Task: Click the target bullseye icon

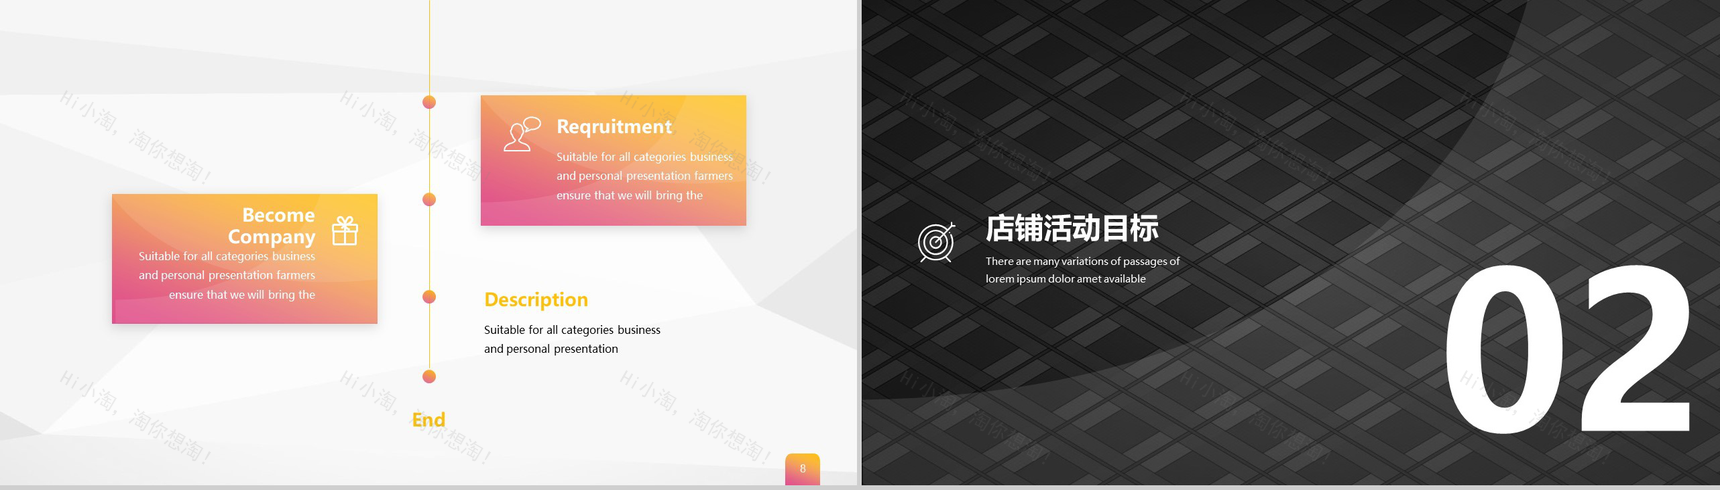Action: [x=936, y=242]
